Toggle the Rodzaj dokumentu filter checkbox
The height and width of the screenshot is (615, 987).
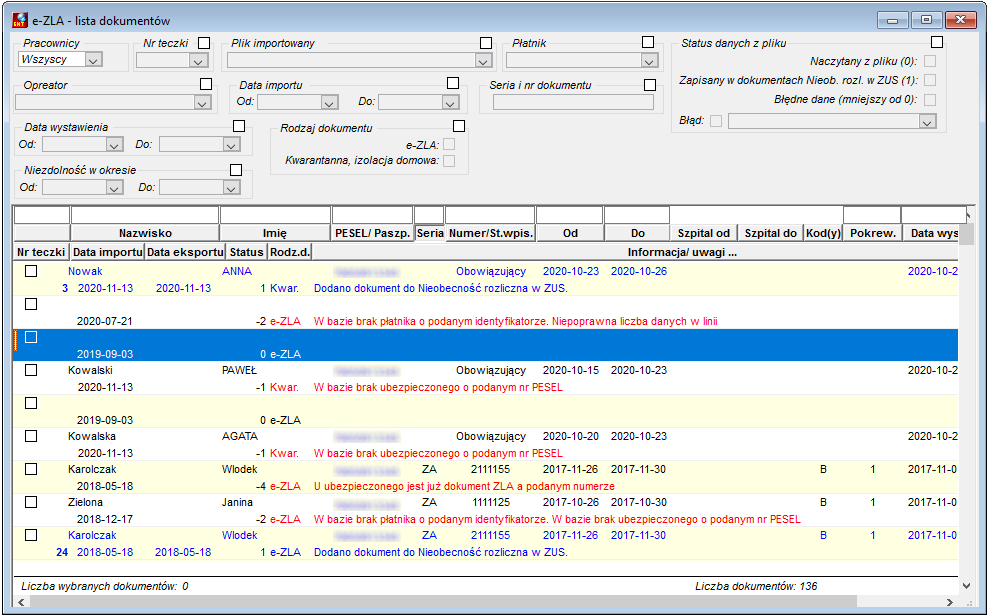tap(459, 127)
